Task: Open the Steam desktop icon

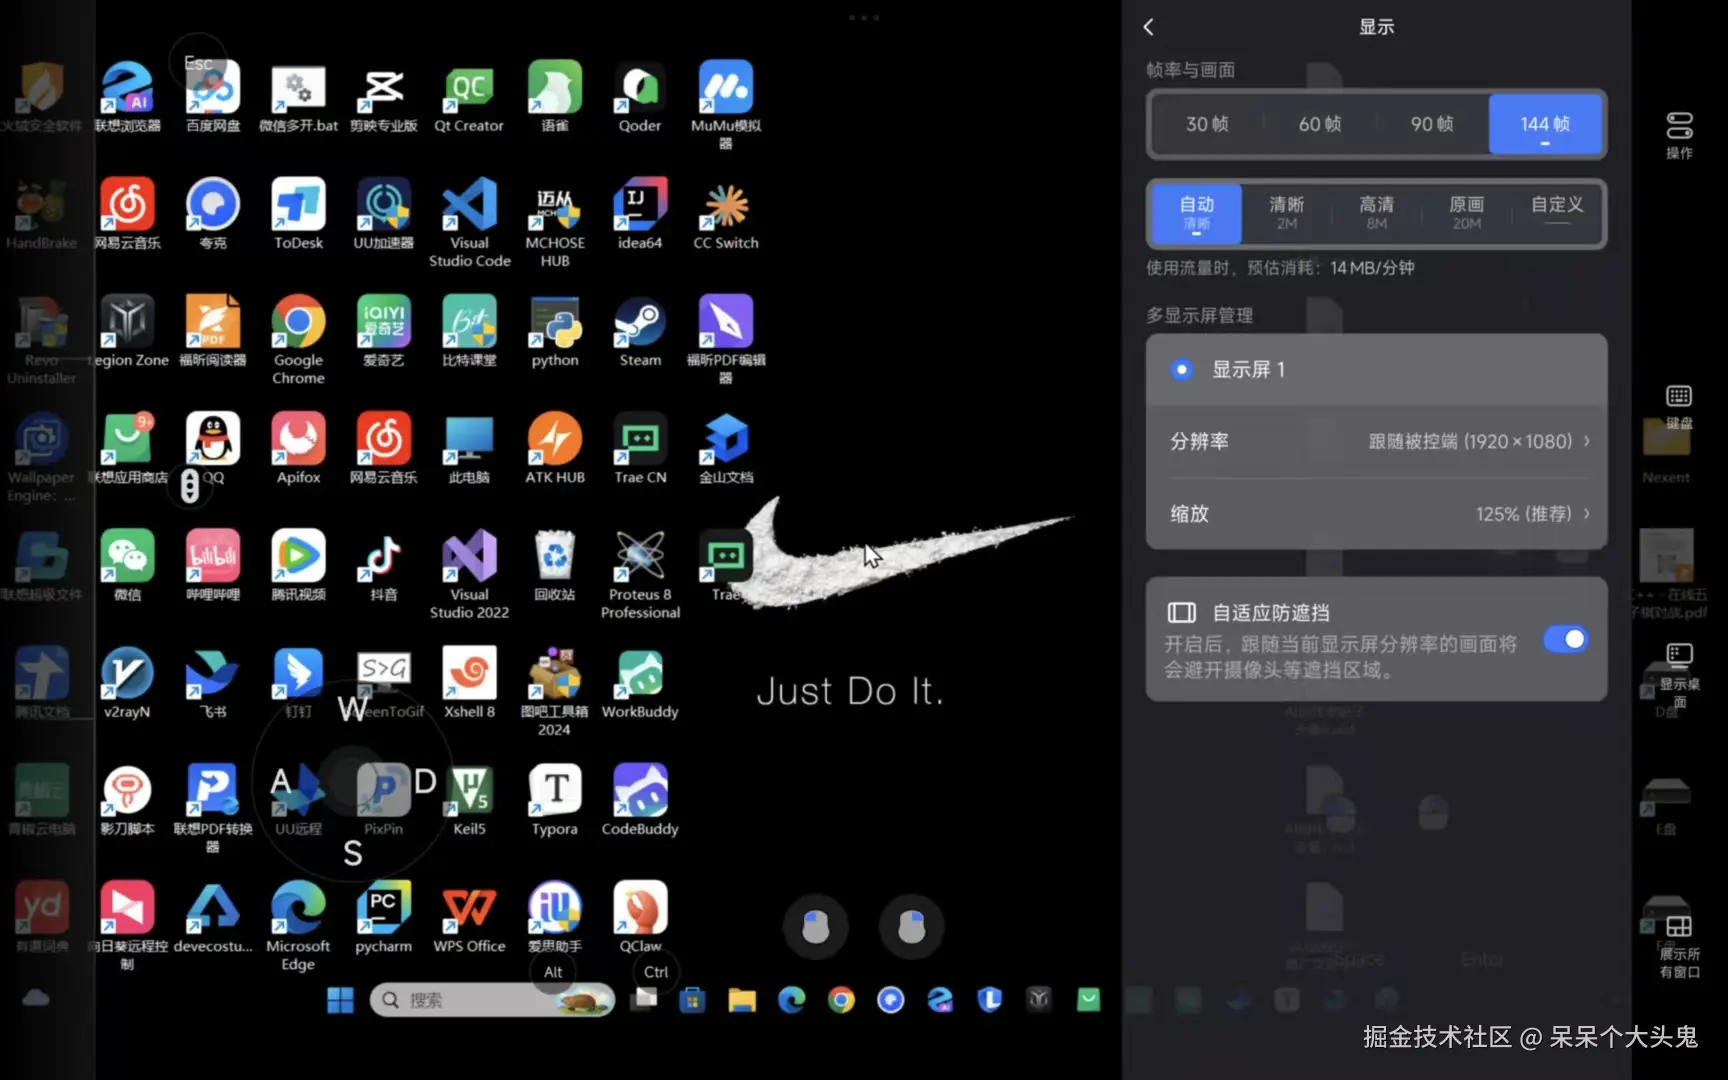Action: [x=640, y=331]
